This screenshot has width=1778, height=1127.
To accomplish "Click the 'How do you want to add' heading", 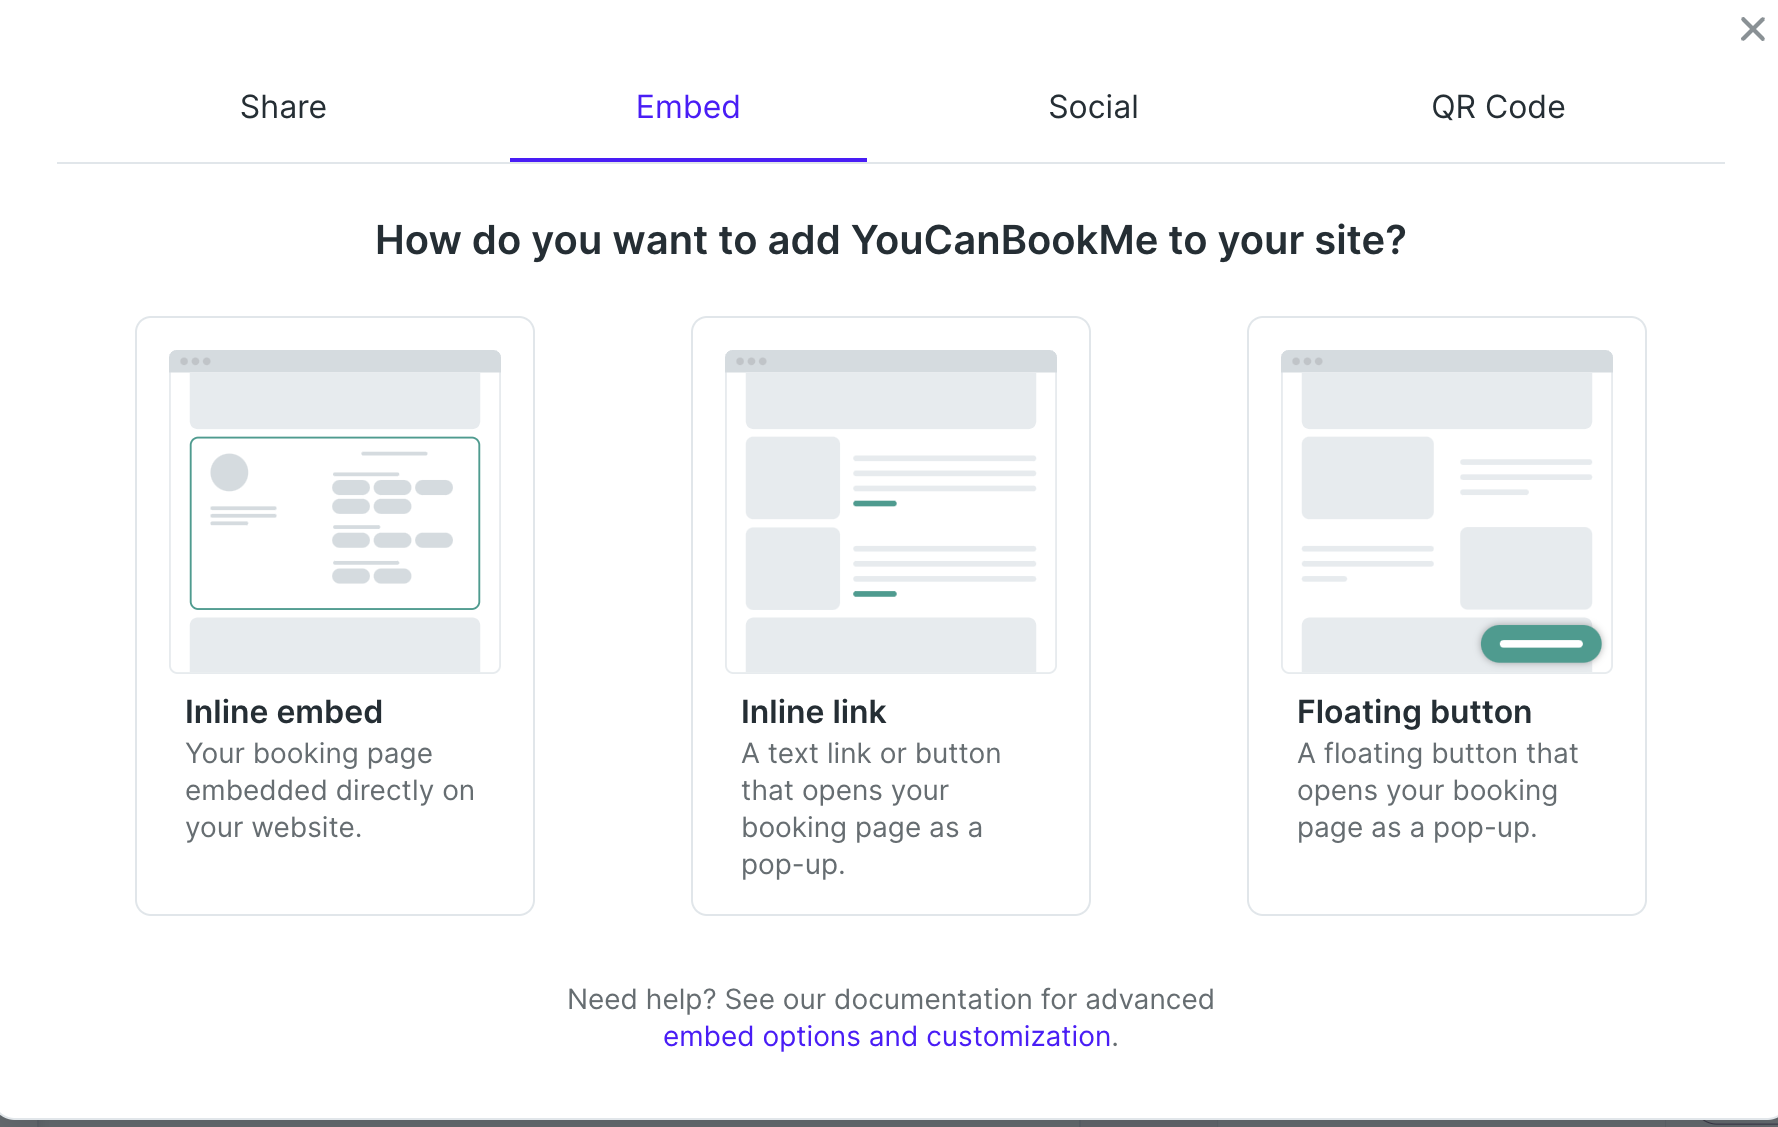I will (890, 240).
